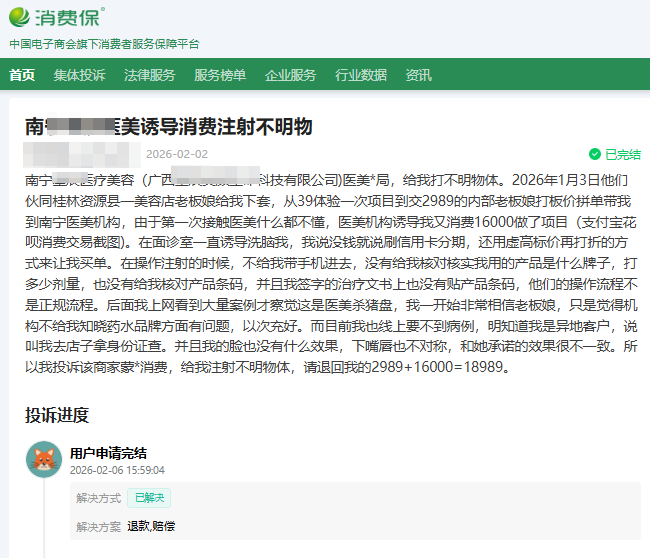Open the 首页 navigation tab

click(22, 75)
